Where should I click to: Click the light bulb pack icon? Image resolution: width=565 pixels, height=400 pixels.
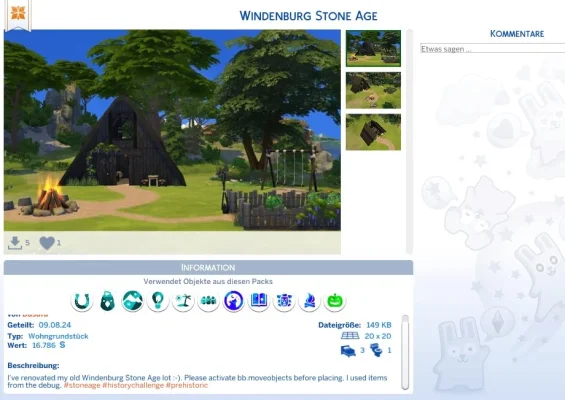point(158,301)
